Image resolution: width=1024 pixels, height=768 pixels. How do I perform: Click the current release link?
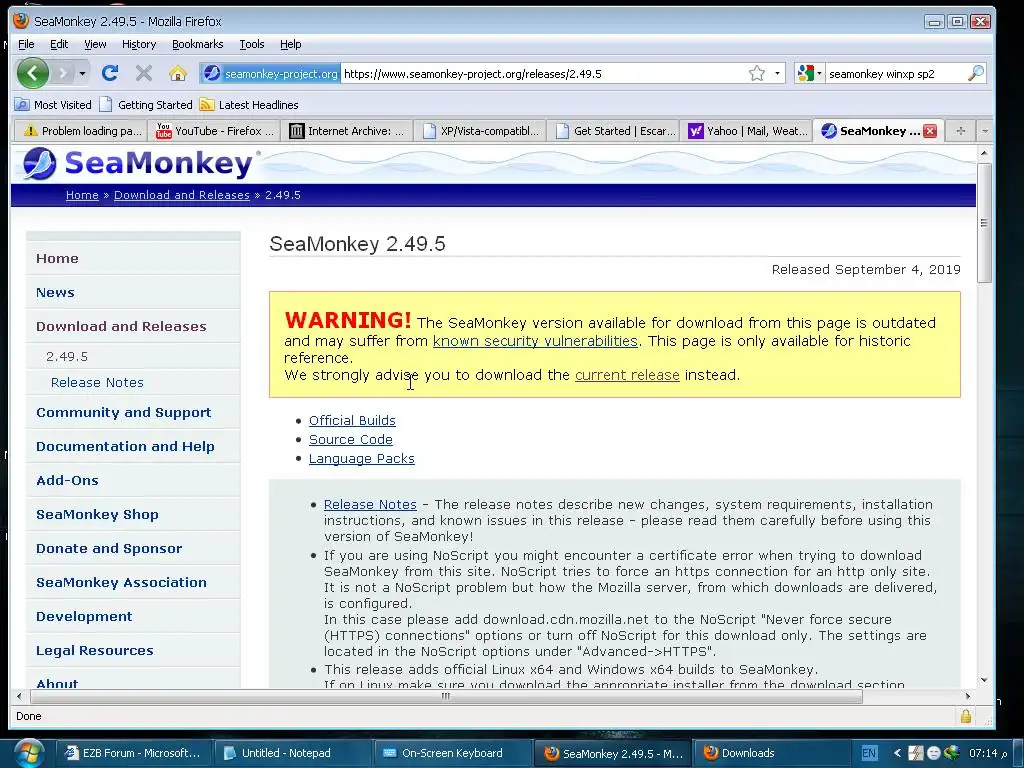627,375
